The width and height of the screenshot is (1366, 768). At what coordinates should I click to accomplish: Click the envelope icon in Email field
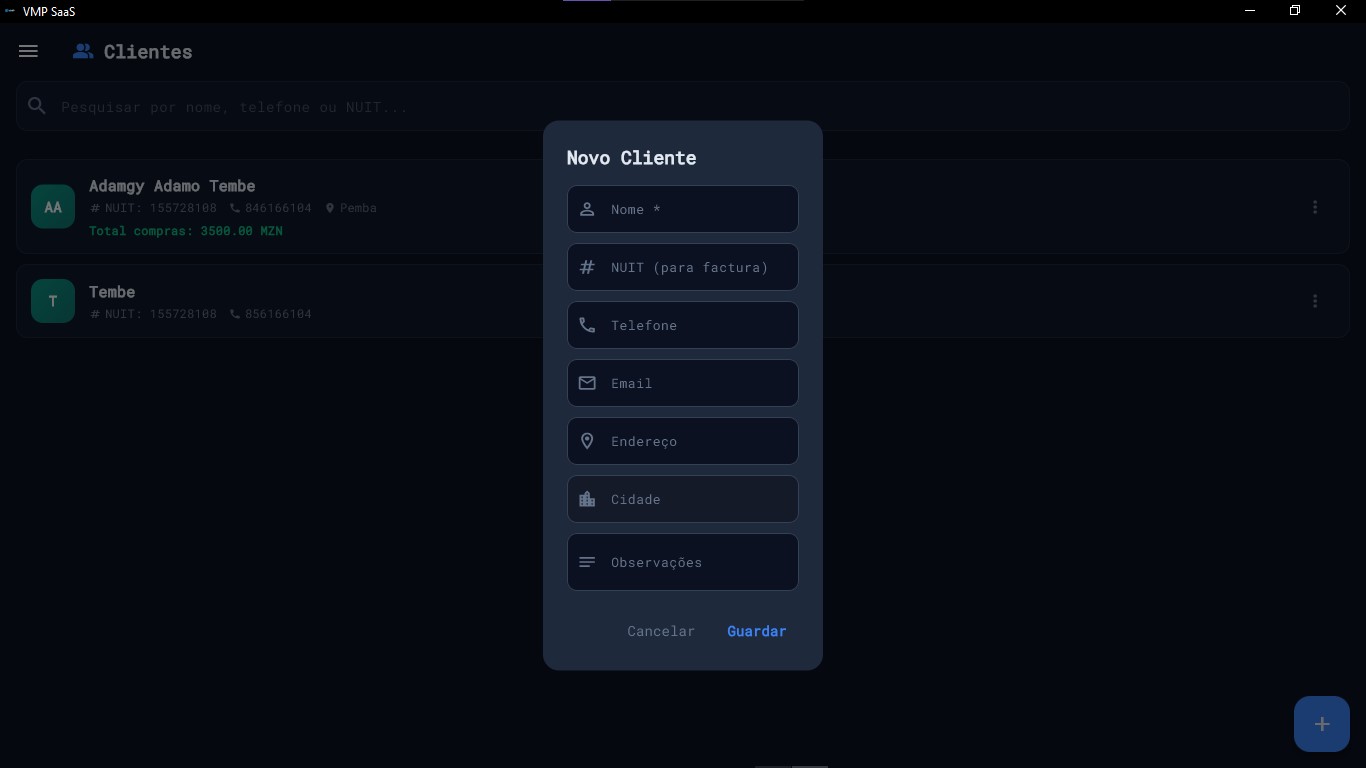click(x=587, y=383)
